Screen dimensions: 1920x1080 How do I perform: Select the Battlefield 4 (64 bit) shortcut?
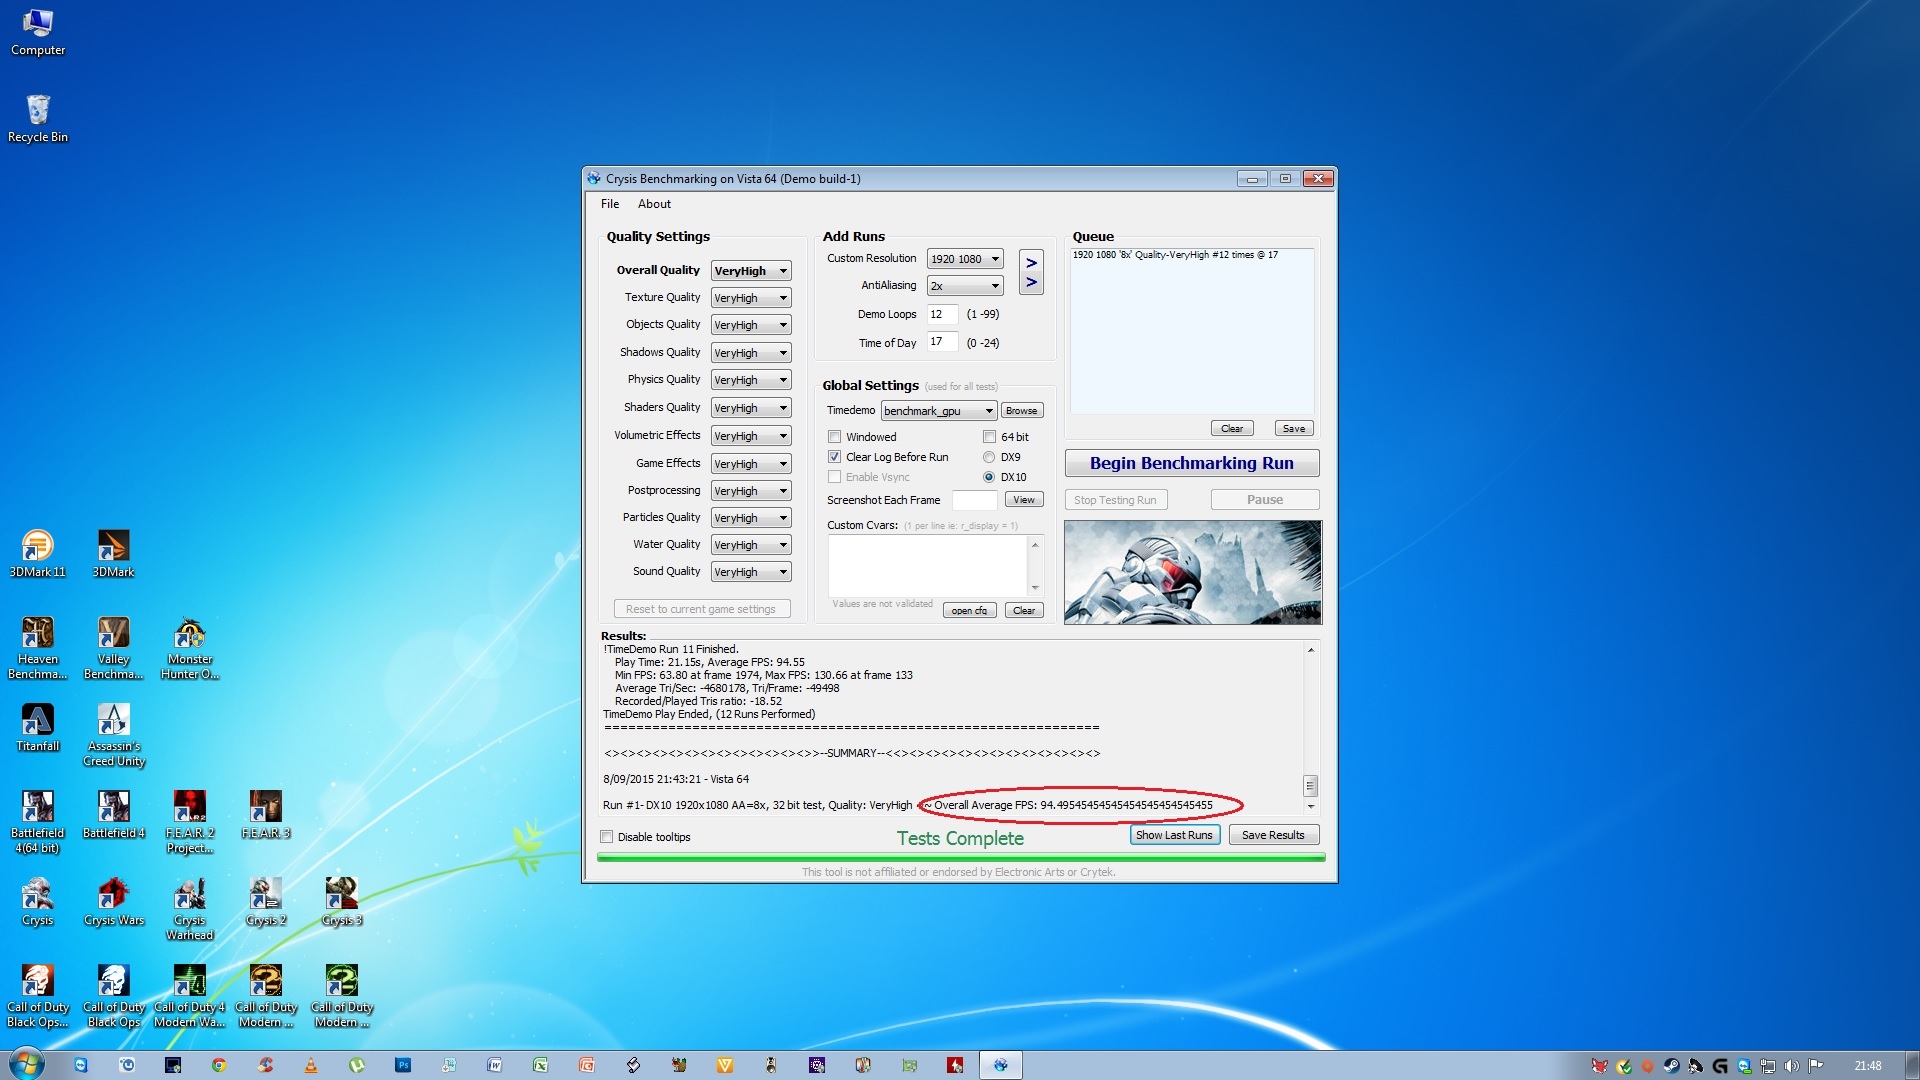[38, 821]
